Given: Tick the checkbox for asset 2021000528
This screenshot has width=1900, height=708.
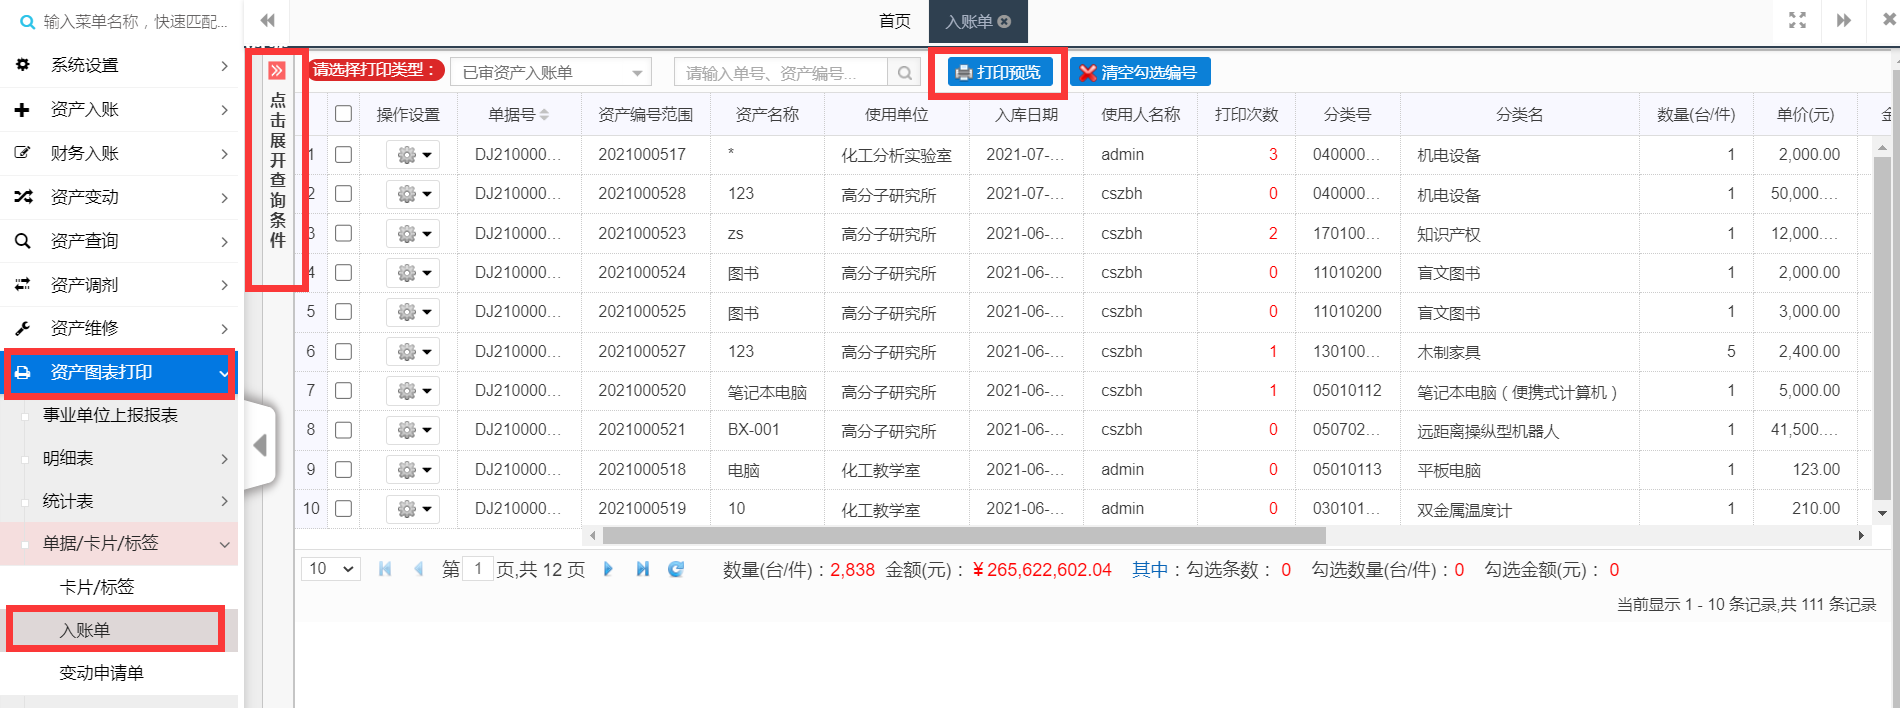Looking at the screenshot, I should click(x=343, y=194).
